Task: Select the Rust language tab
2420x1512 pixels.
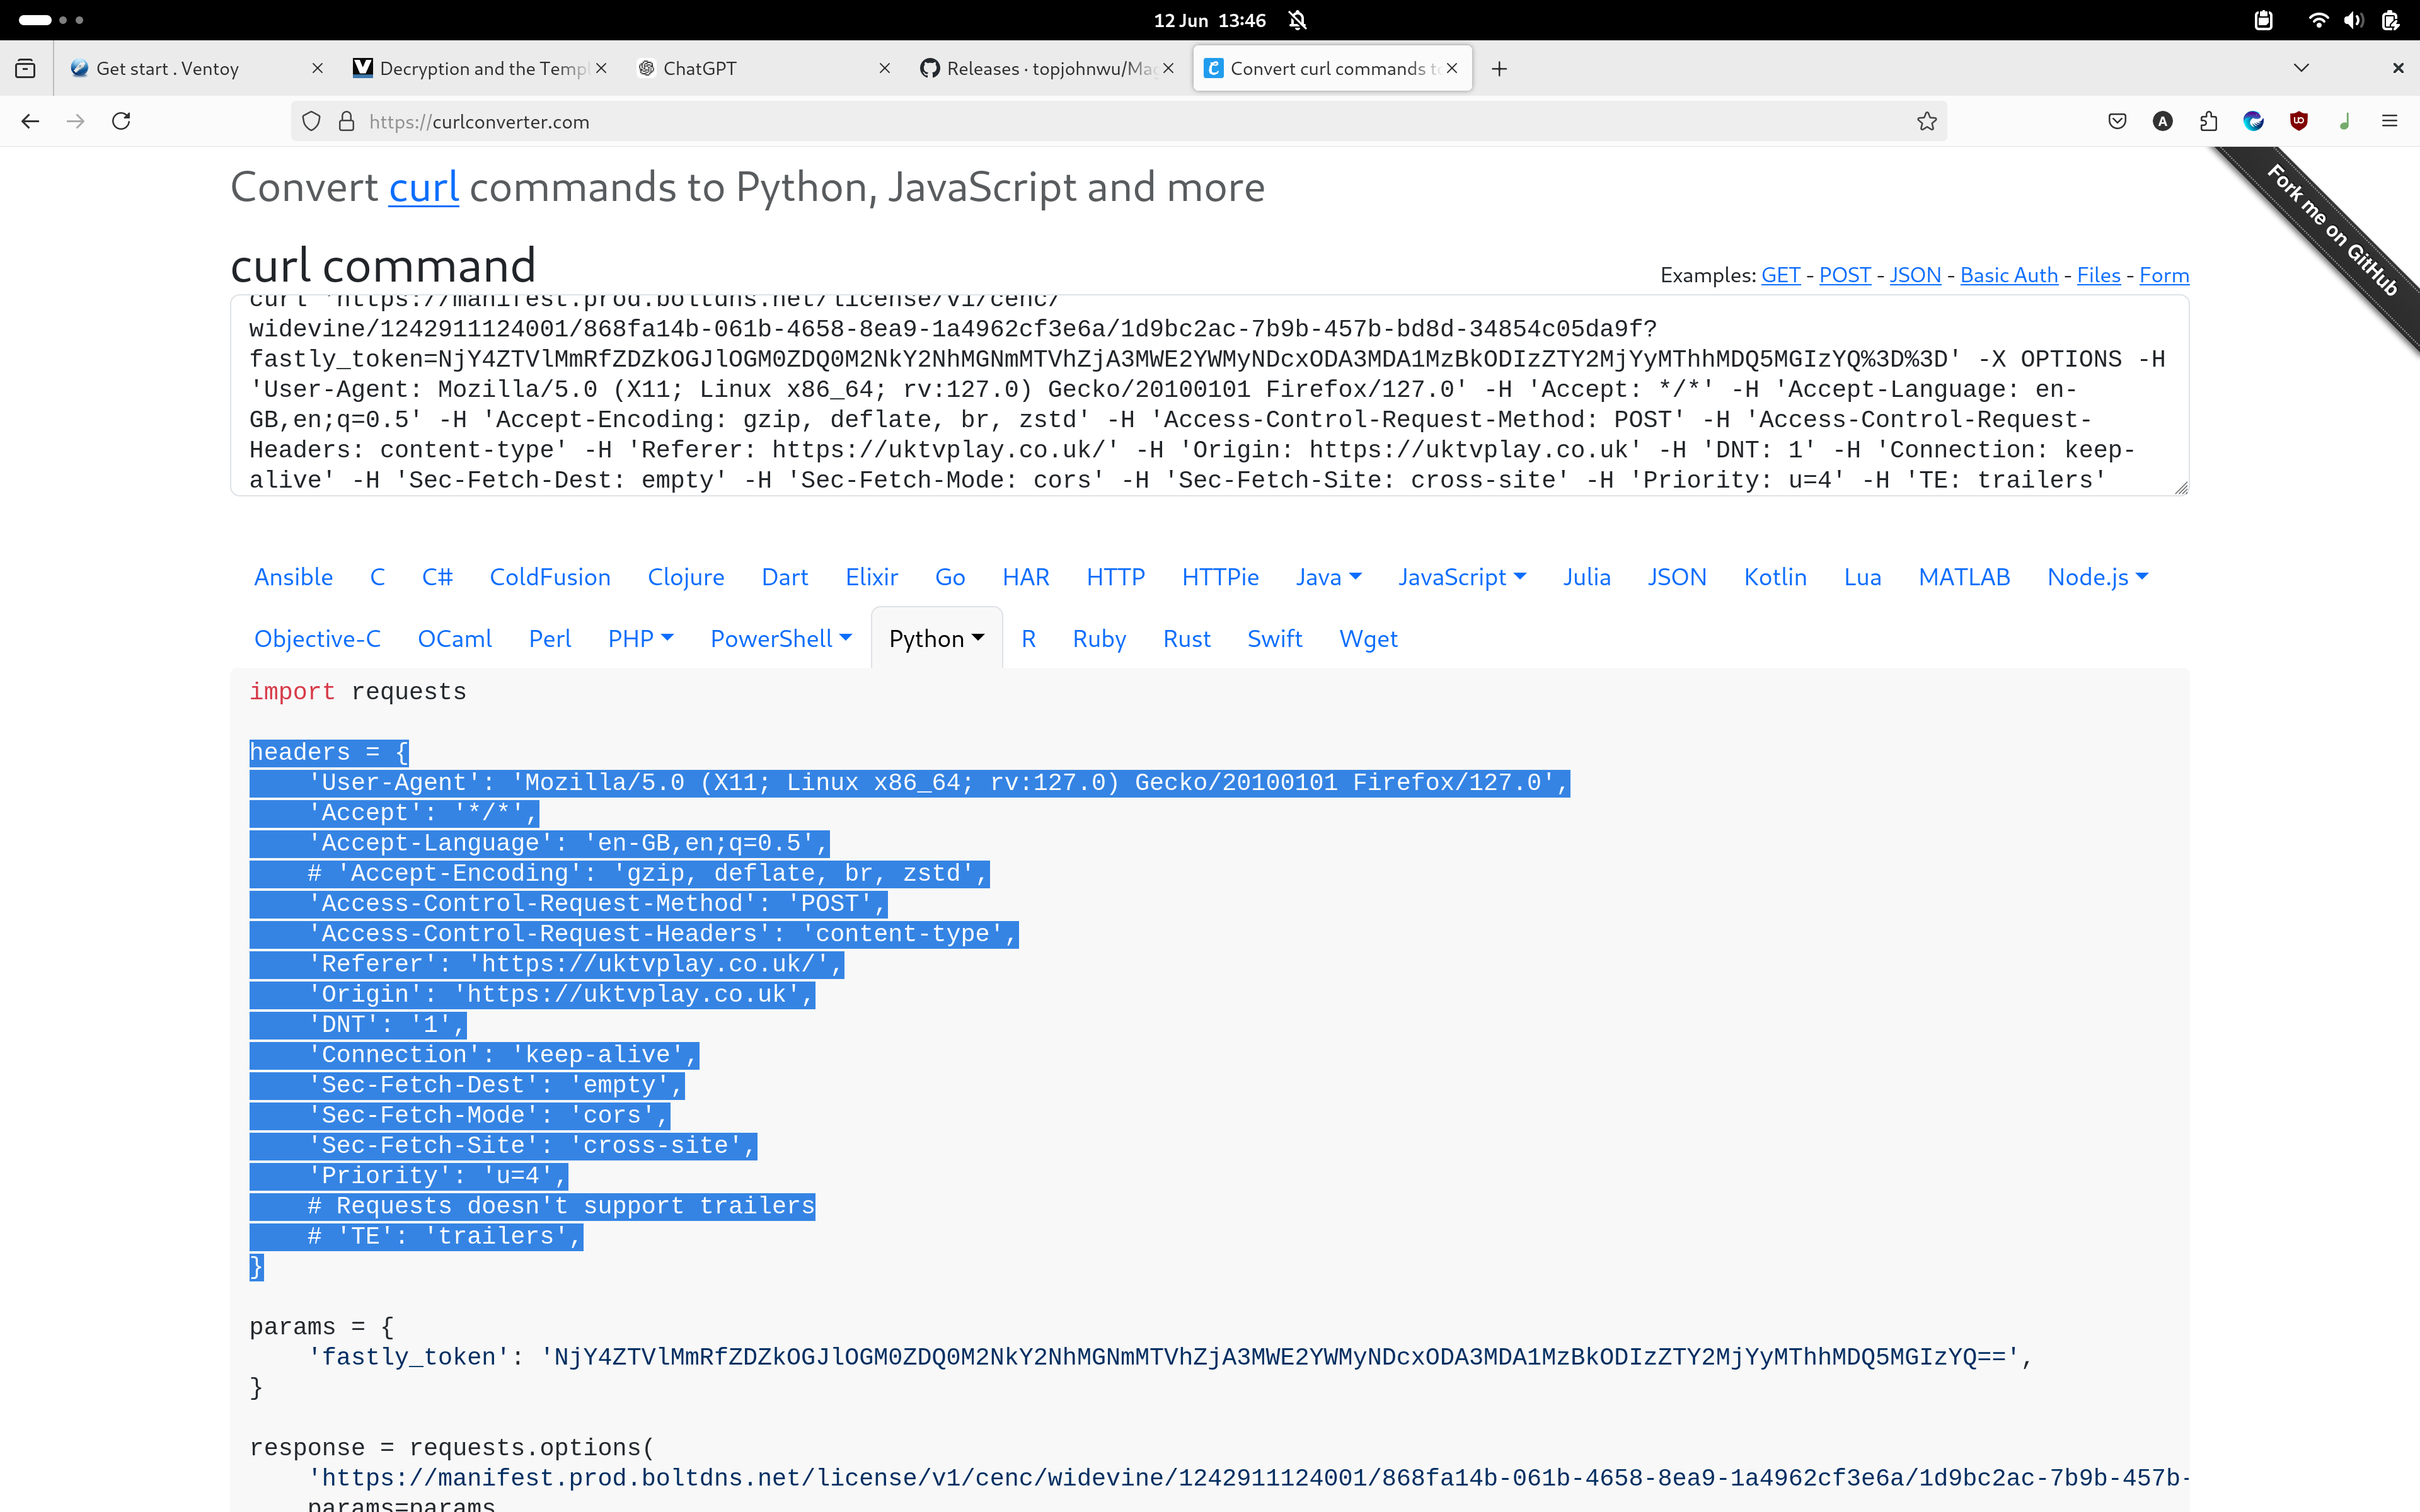Action: click(1186, 639)
